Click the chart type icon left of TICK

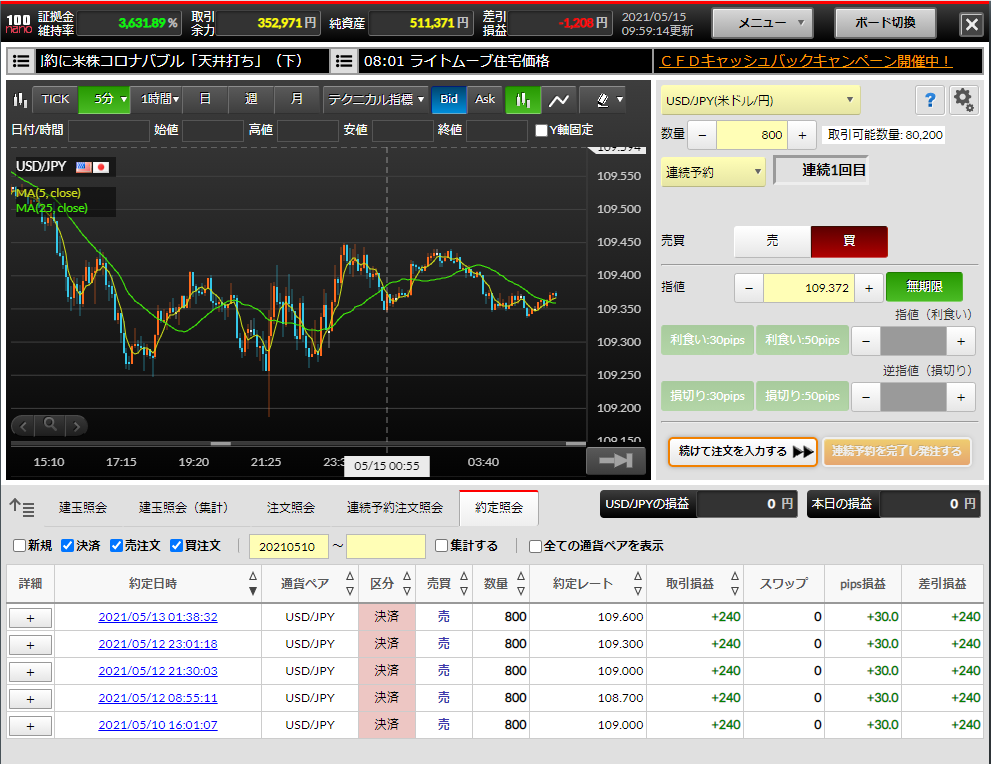tap(20, 99)
